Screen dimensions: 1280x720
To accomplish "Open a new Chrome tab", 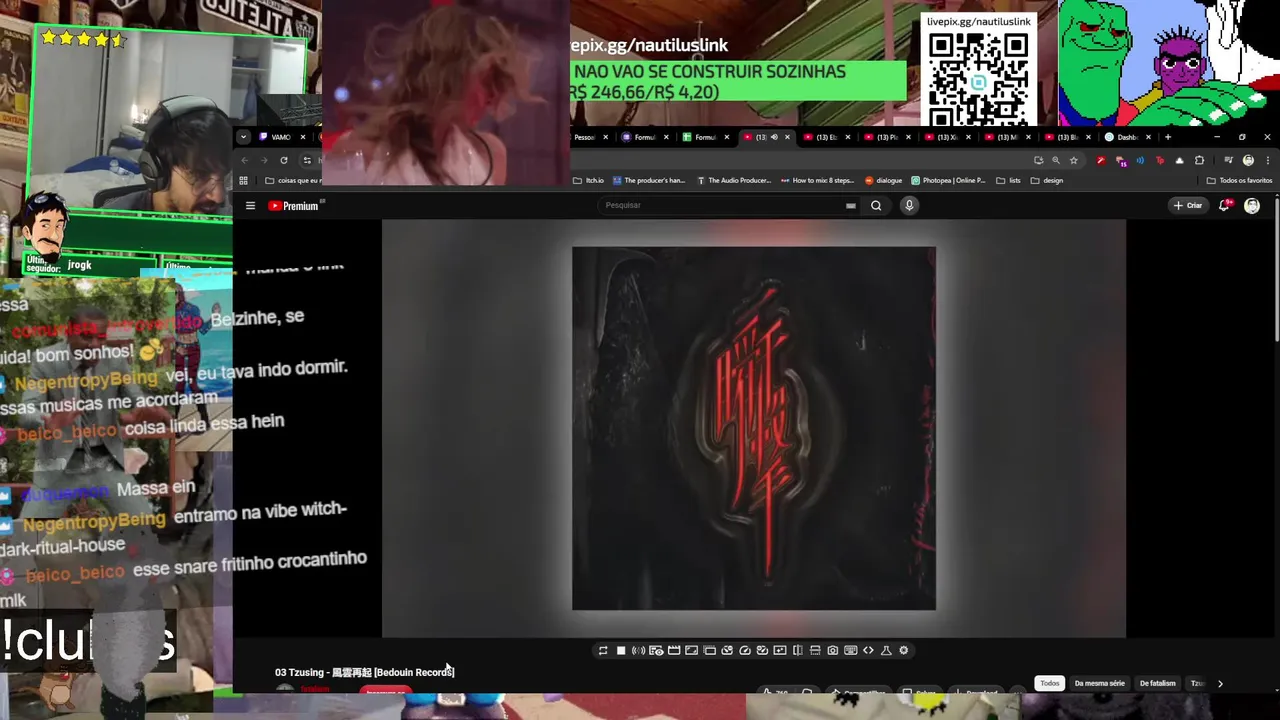I will coord(1168,137).
